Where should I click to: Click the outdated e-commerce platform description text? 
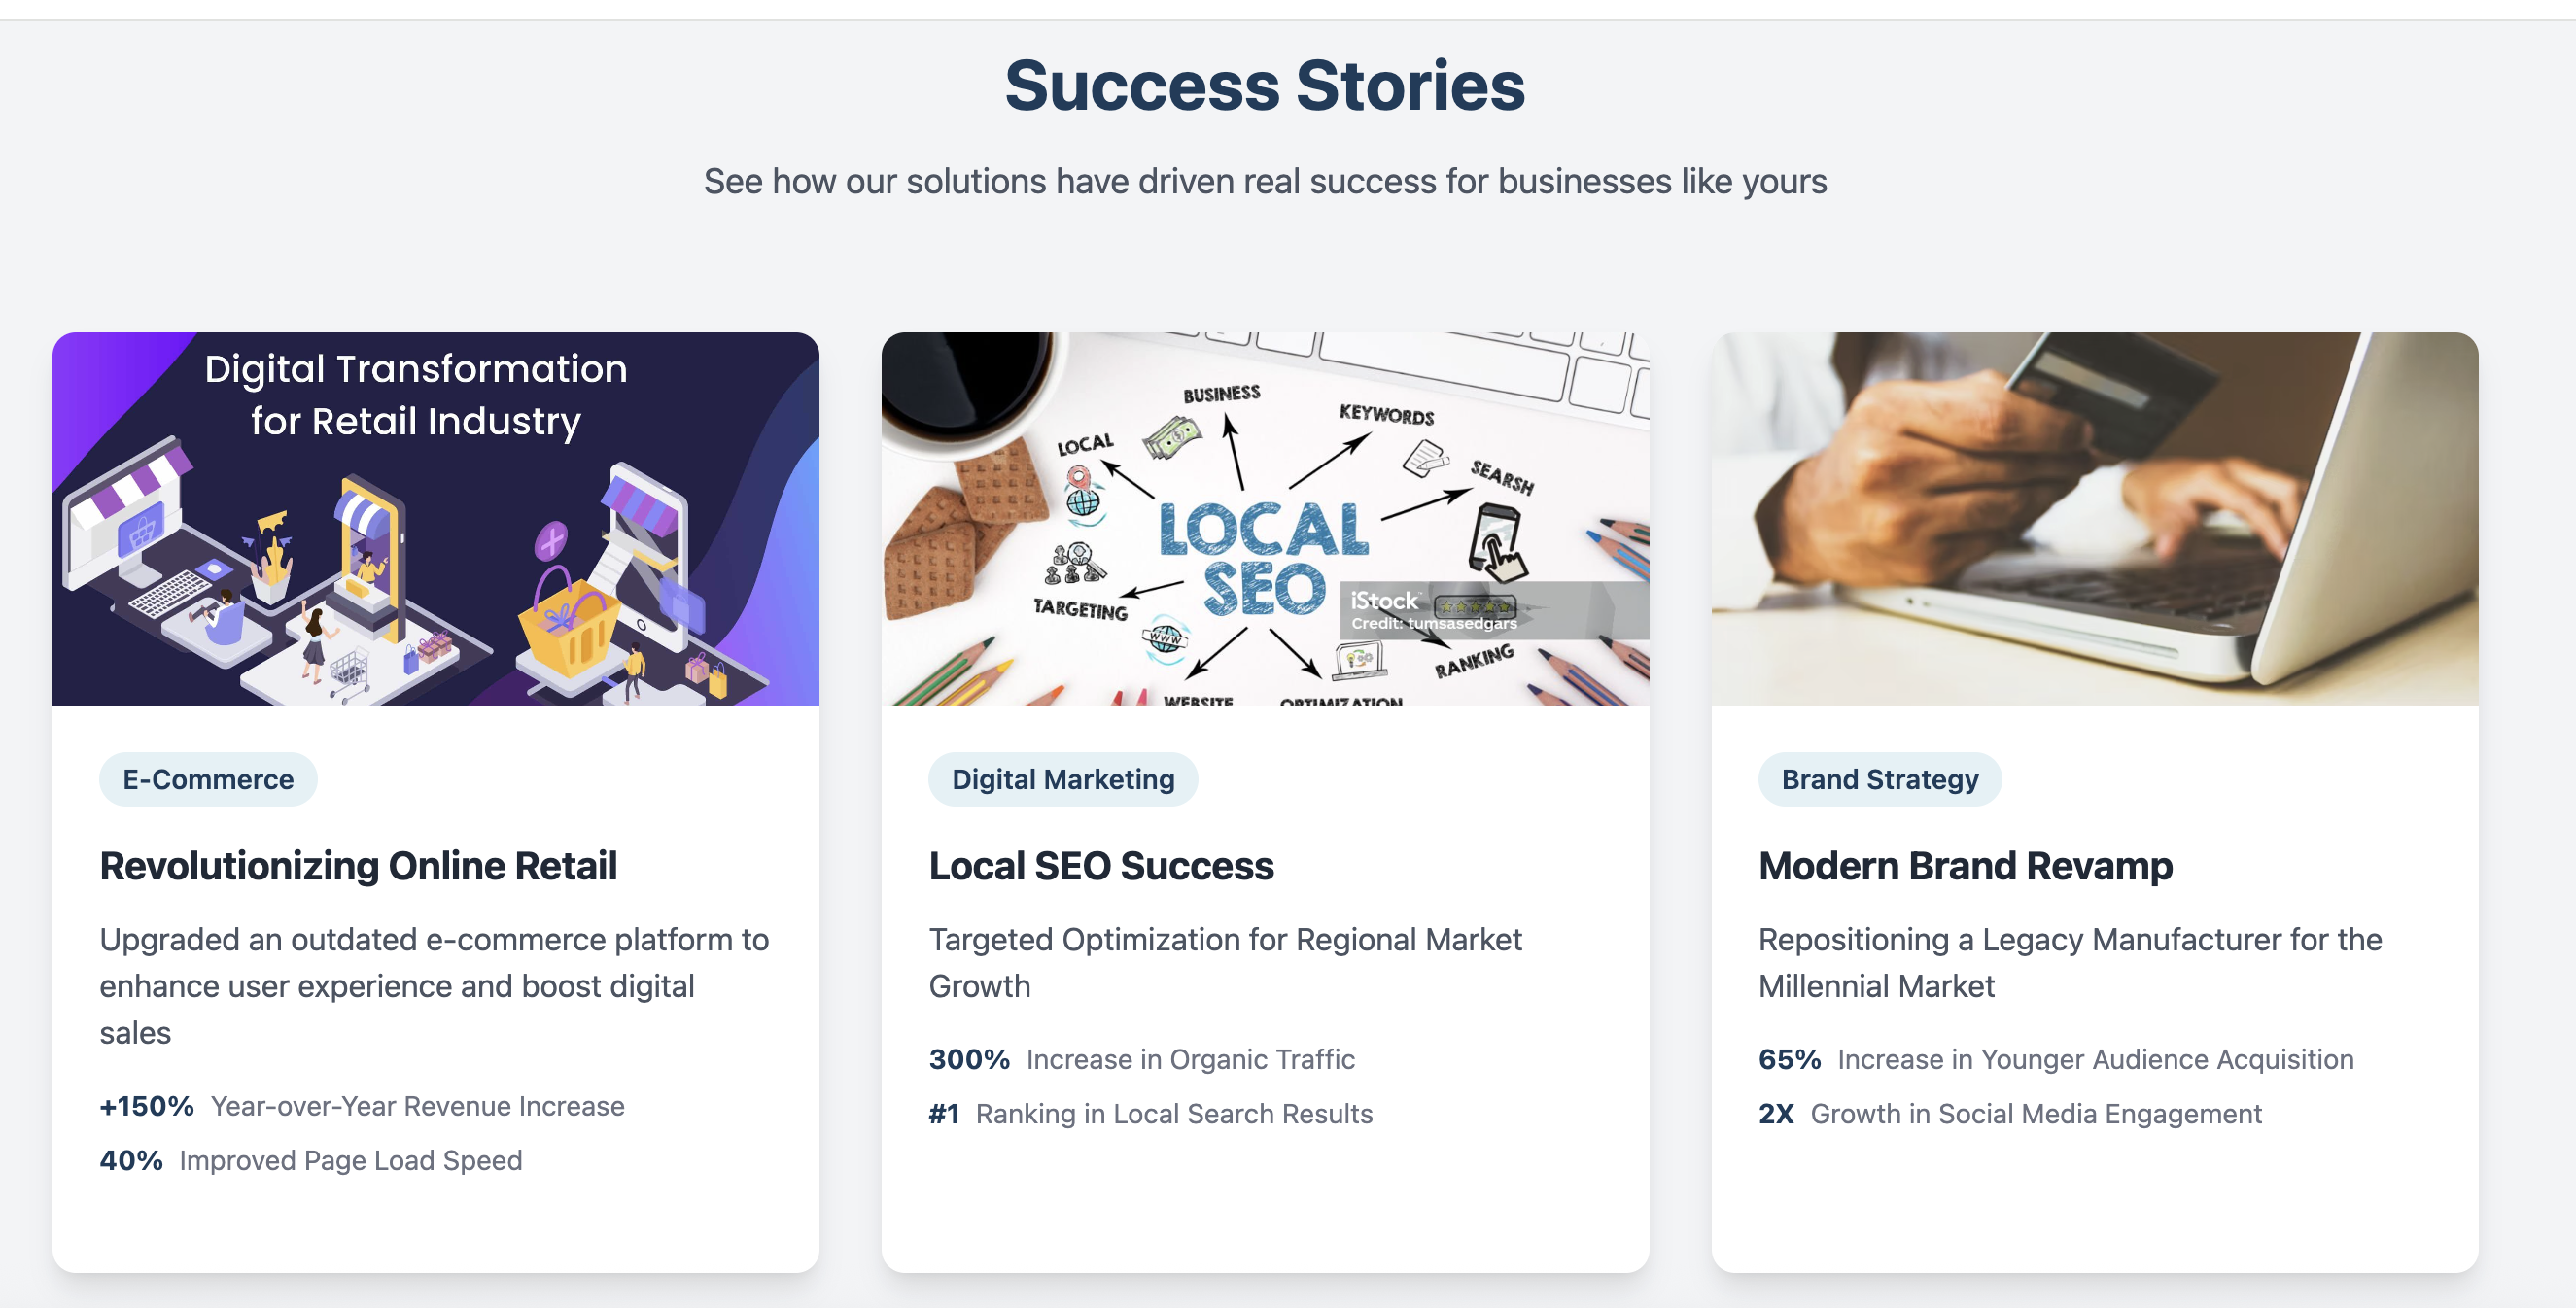[x=434, y=986]
